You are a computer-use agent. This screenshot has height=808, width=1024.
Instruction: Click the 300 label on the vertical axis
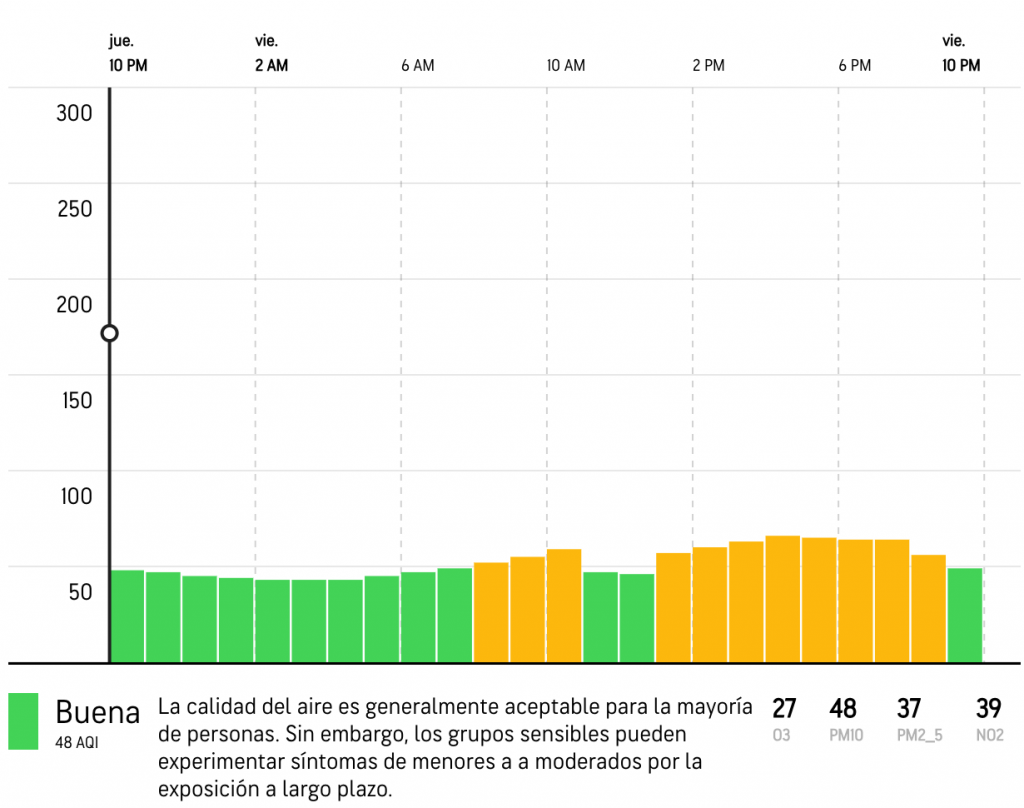tap(74, 113)
